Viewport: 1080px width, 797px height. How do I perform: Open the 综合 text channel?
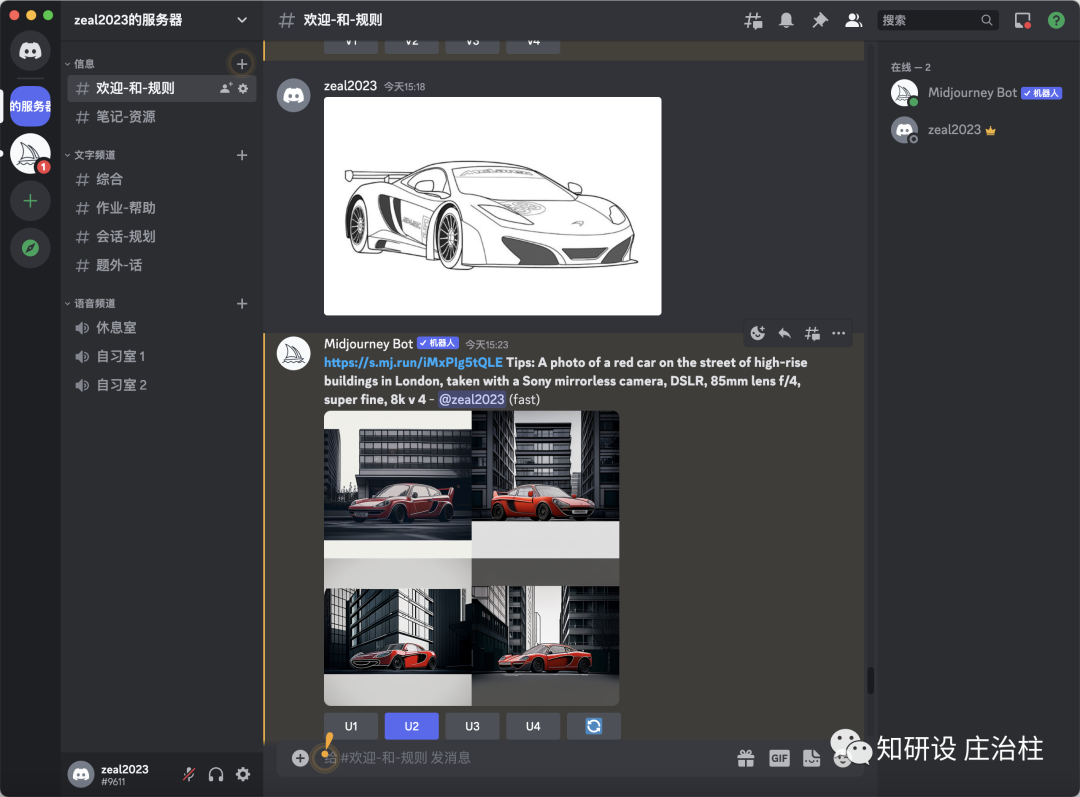(162, 180)
